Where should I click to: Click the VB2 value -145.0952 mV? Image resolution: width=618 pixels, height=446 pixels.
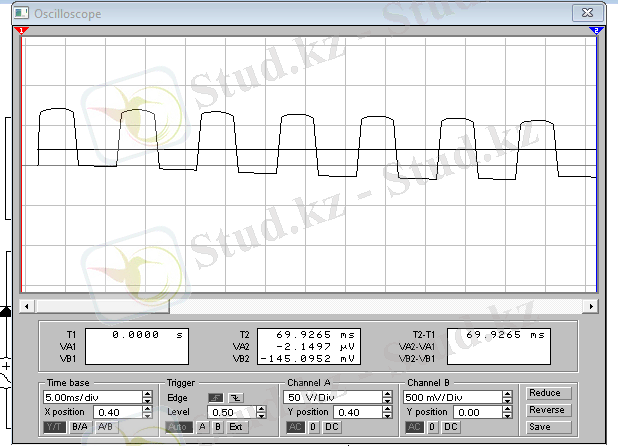(308, 359)
